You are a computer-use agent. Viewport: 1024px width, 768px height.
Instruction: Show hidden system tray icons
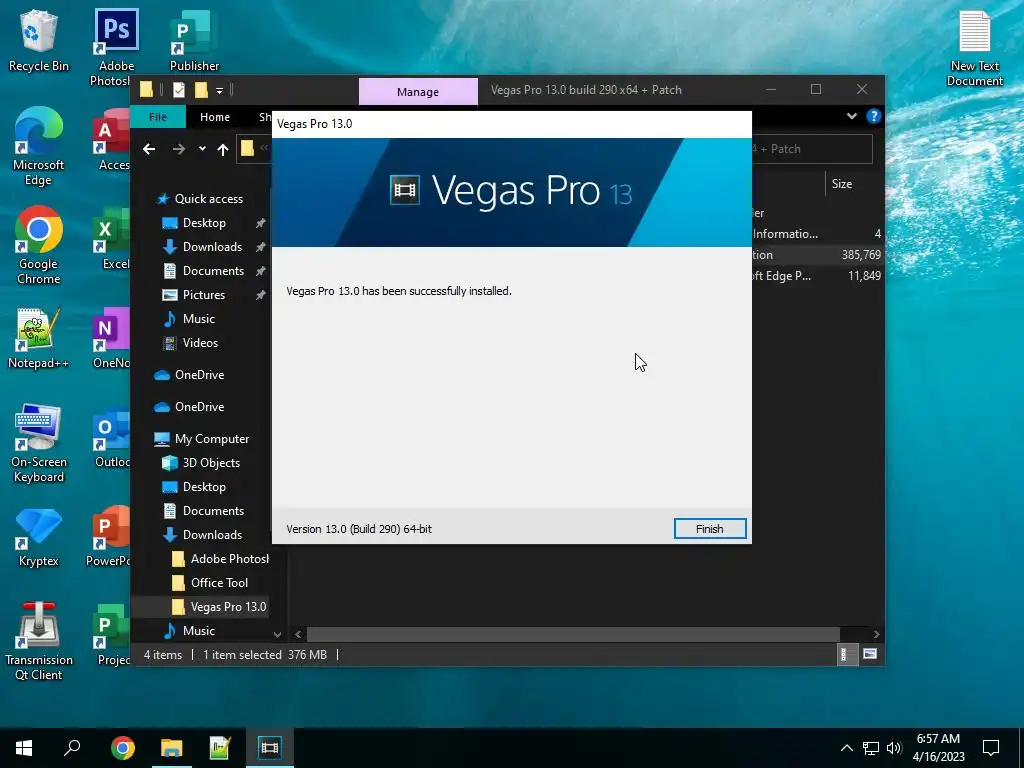(846, 748)
